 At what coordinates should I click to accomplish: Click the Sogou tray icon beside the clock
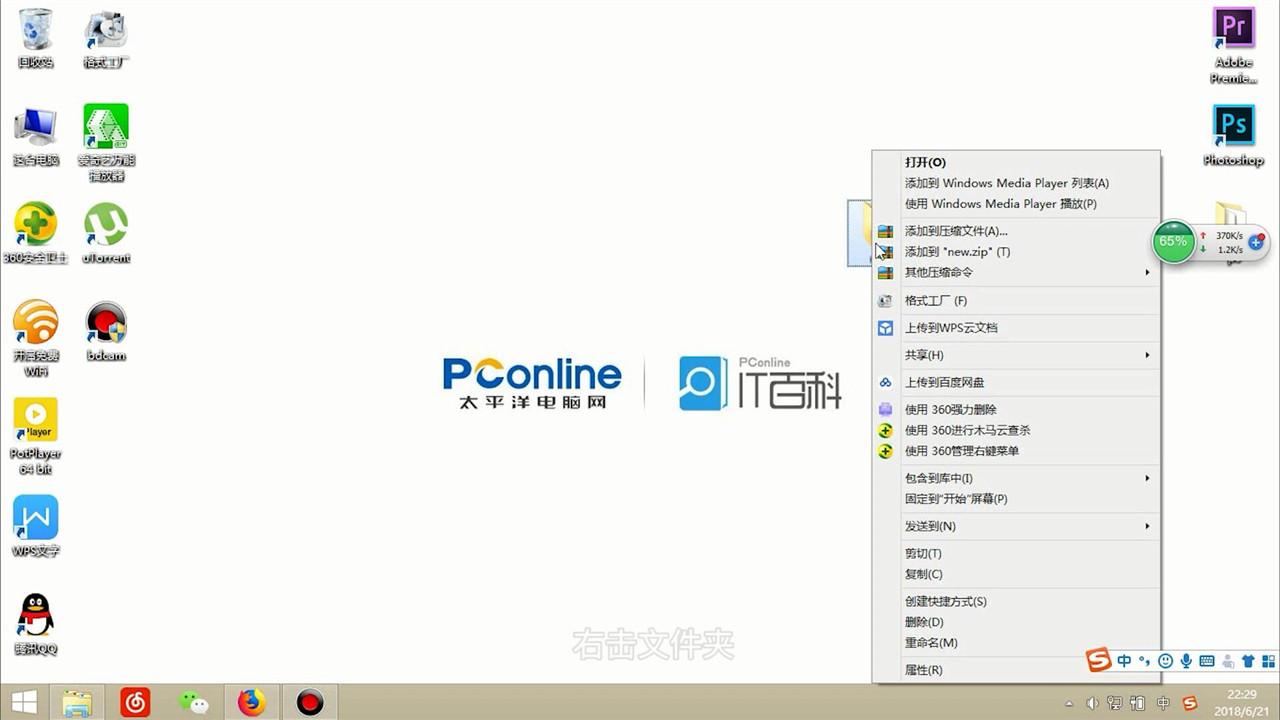pyautogui.click(x=1190, y=703)
